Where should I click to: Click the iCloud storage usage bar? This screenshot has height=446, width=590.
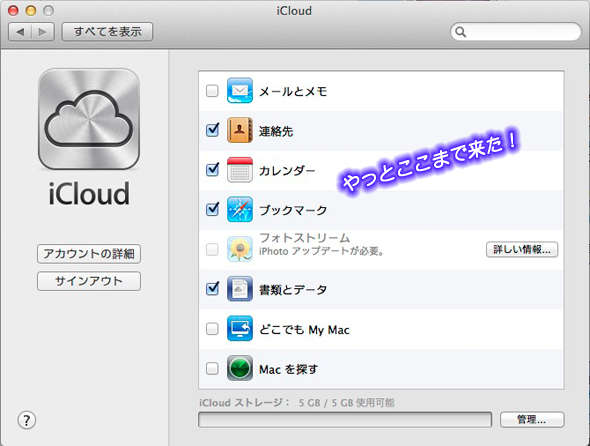click(345, 420)
